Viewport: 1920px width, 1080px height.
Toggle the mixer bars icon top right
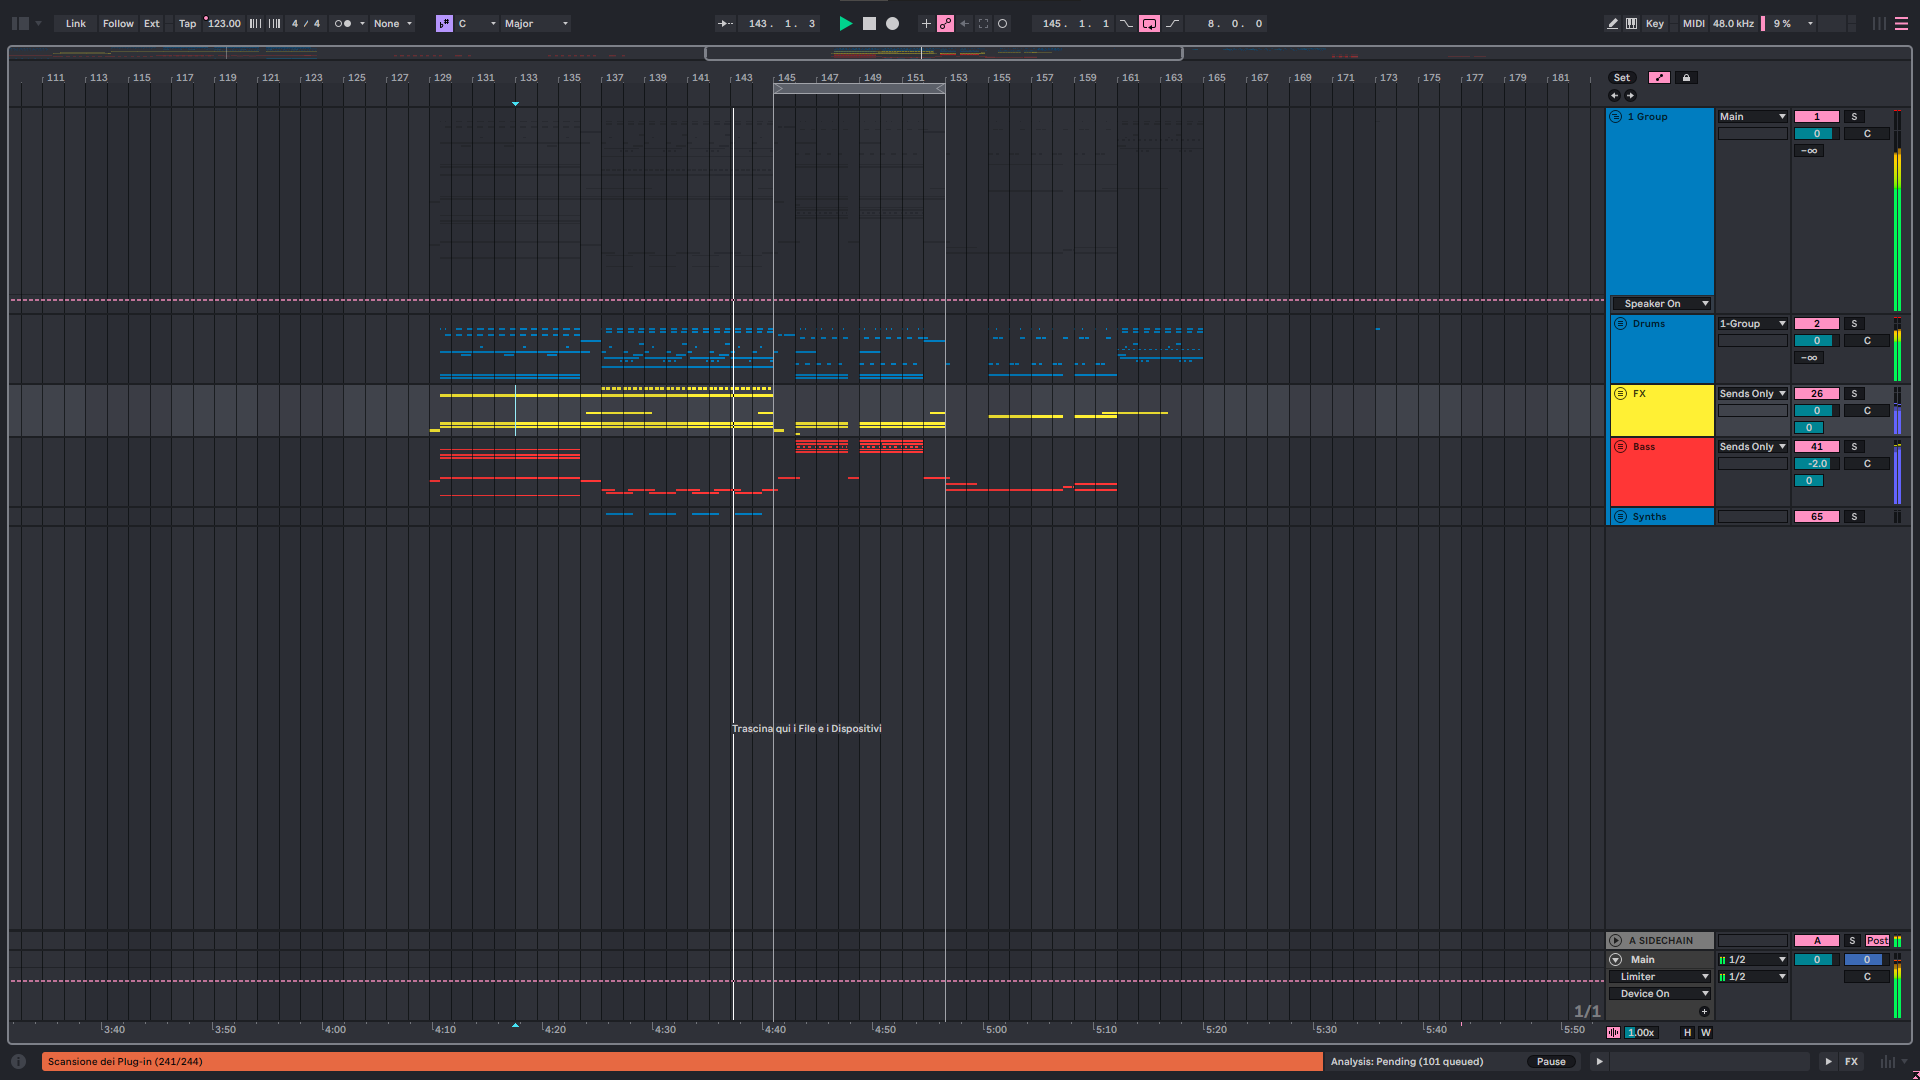(1879, 23)
